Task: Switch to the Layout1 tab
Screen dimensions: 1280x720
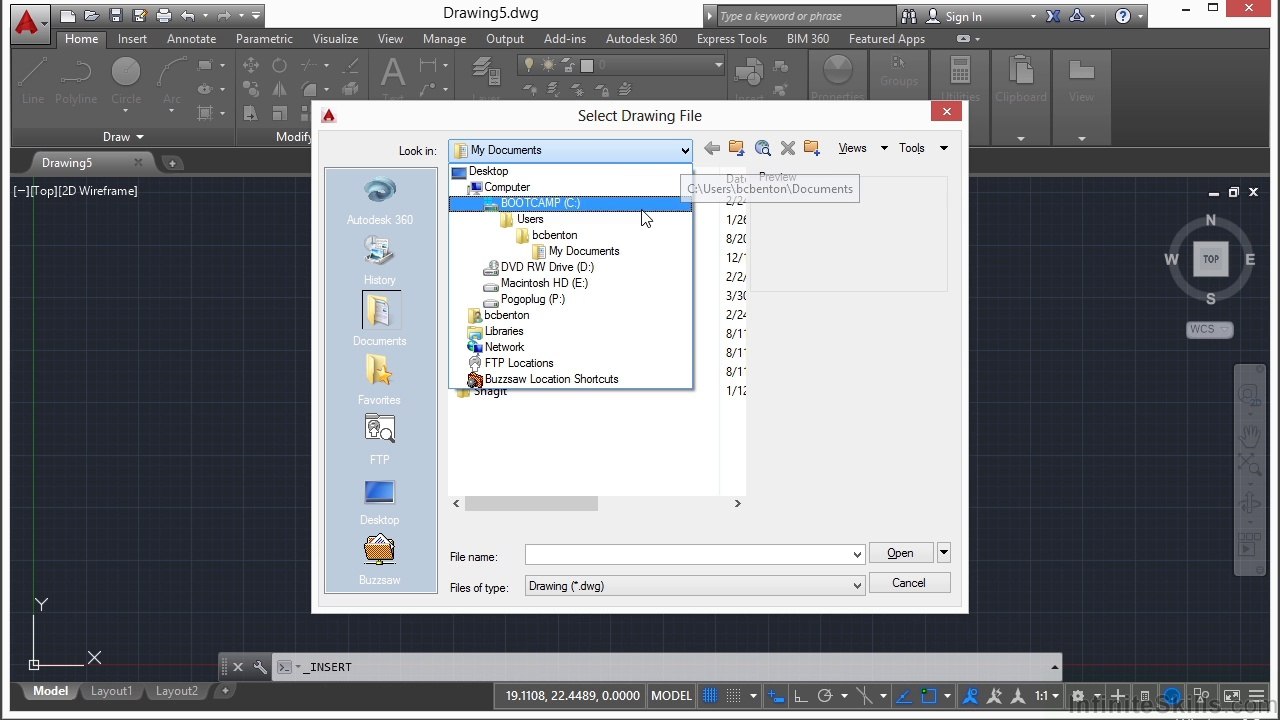Action: [x=112, y=691]
